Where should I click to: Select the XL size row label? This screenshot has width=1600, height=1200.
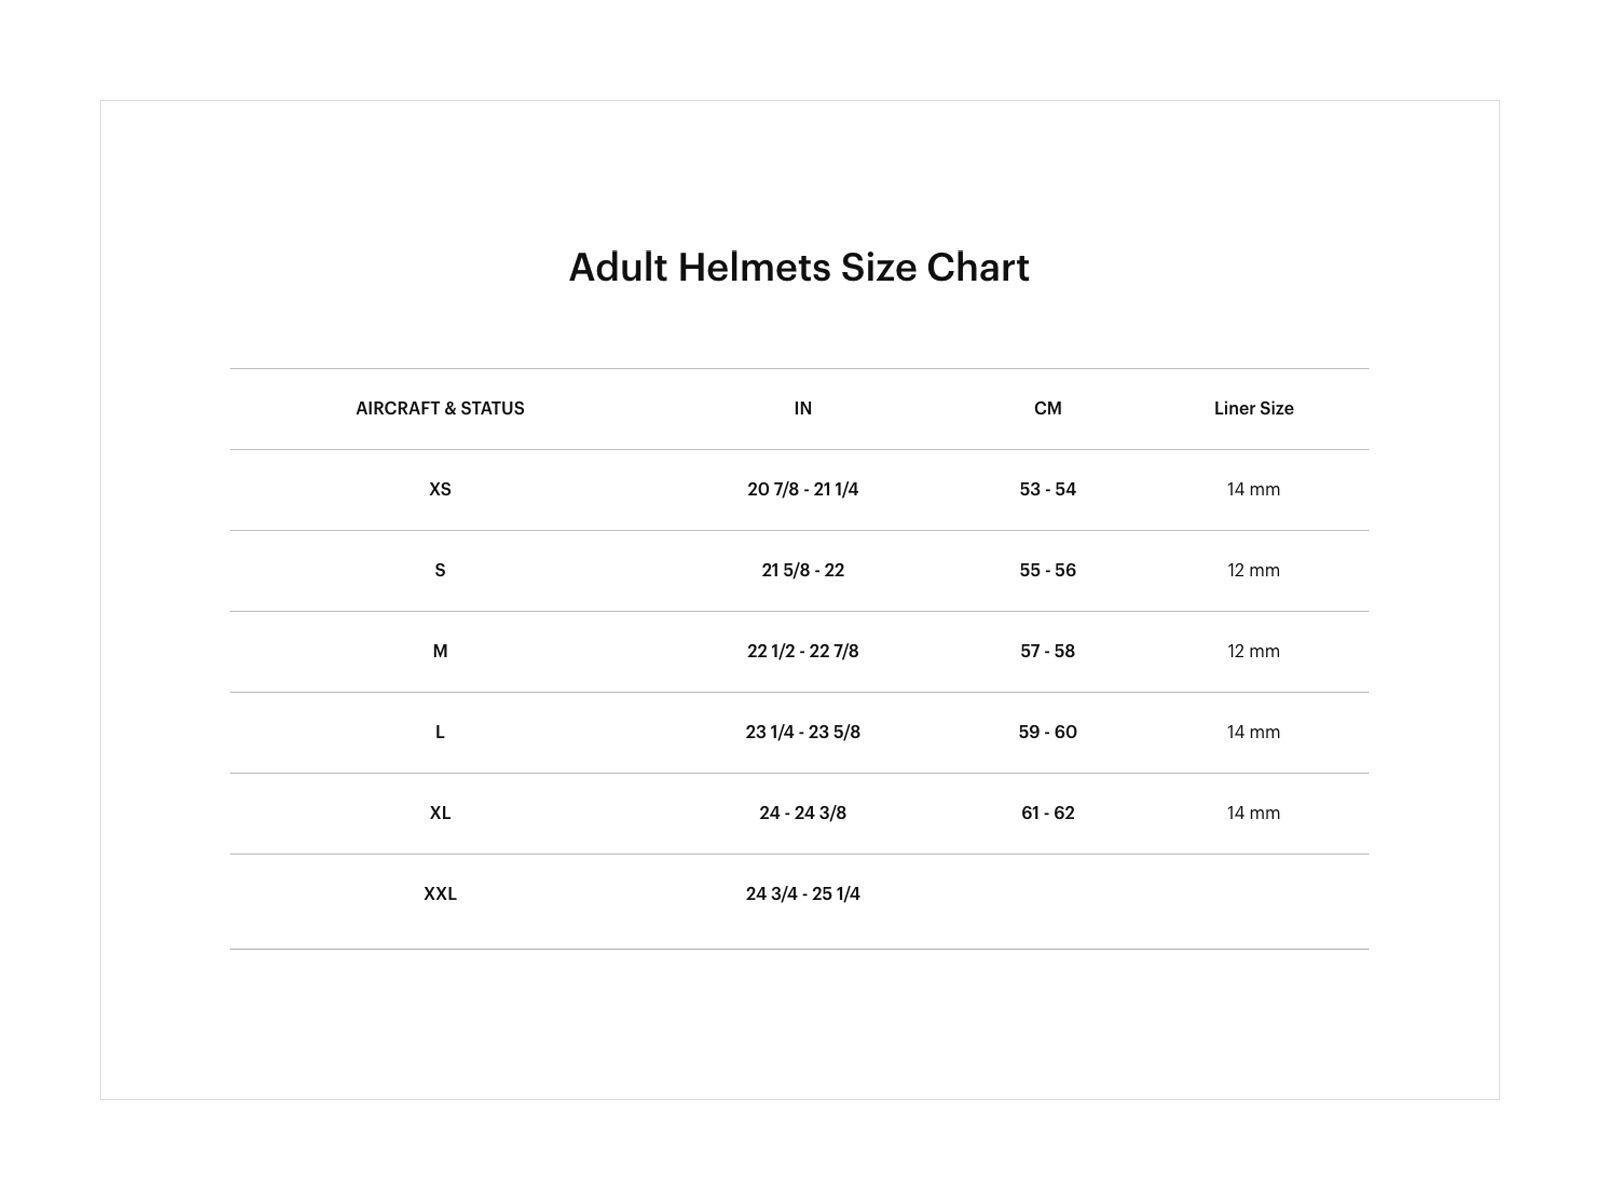pyautogui.click(x=440, y=813)
